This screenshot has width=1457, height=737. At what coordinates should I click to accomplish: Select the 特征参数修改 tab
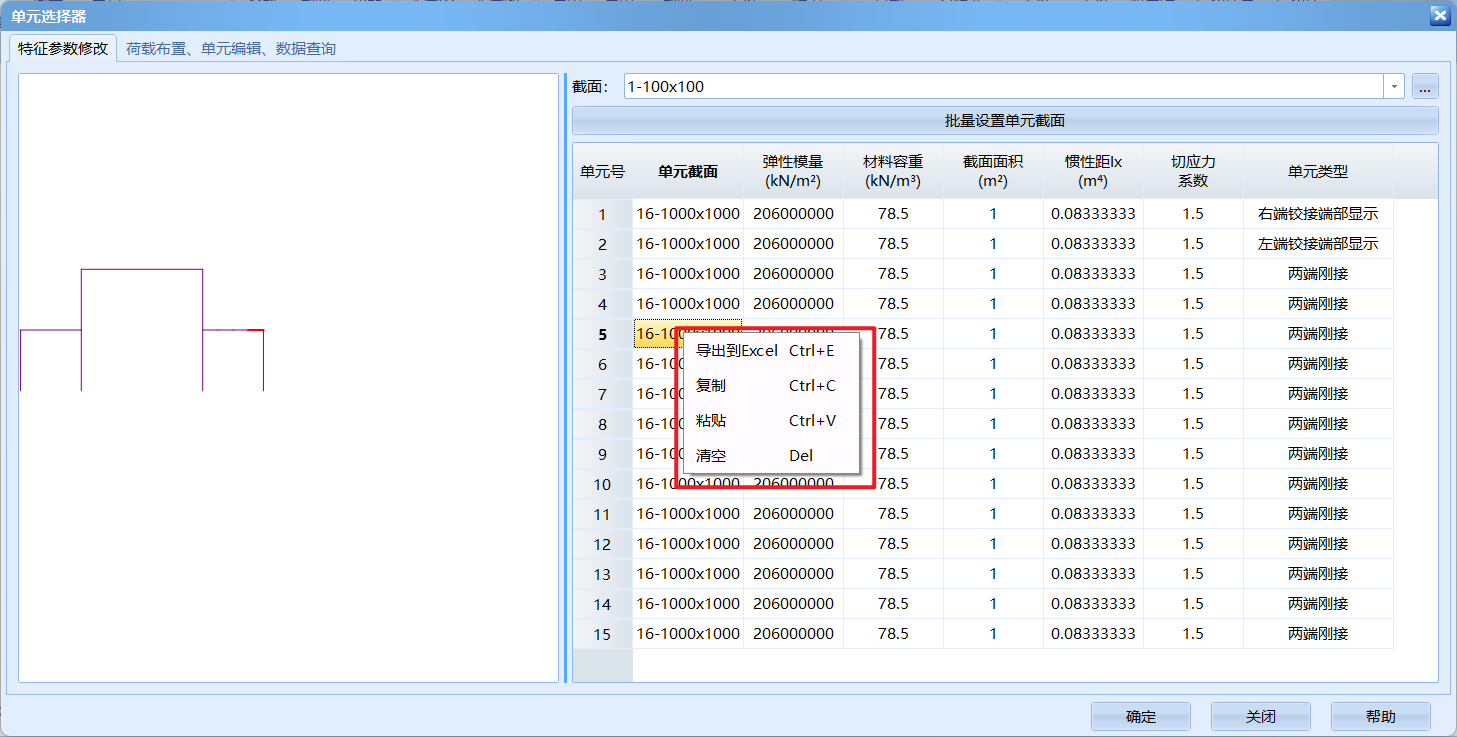pyautogui.click(x=62, y=47)
